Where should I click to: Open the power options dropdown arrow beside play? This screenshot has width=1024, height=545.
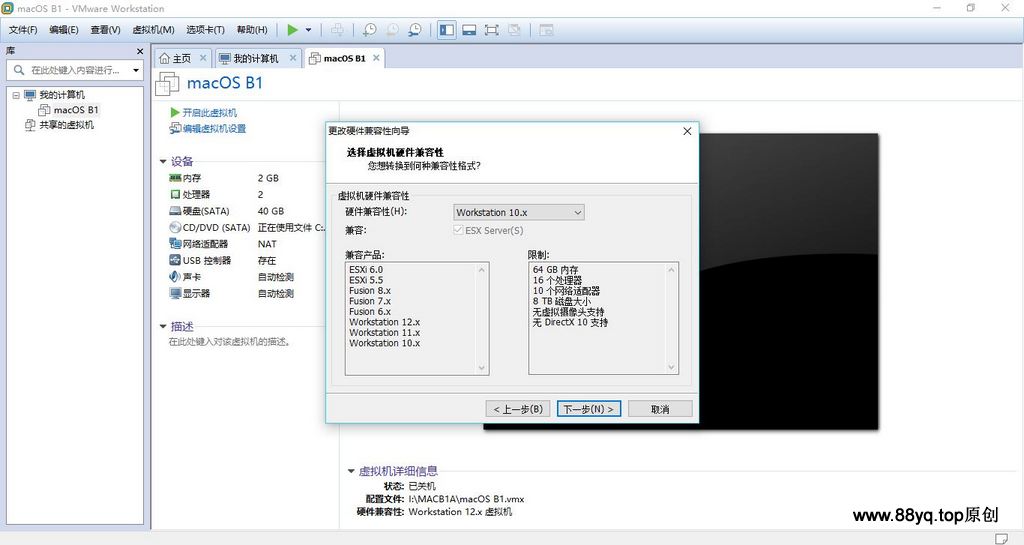click(x=308, y=30)
